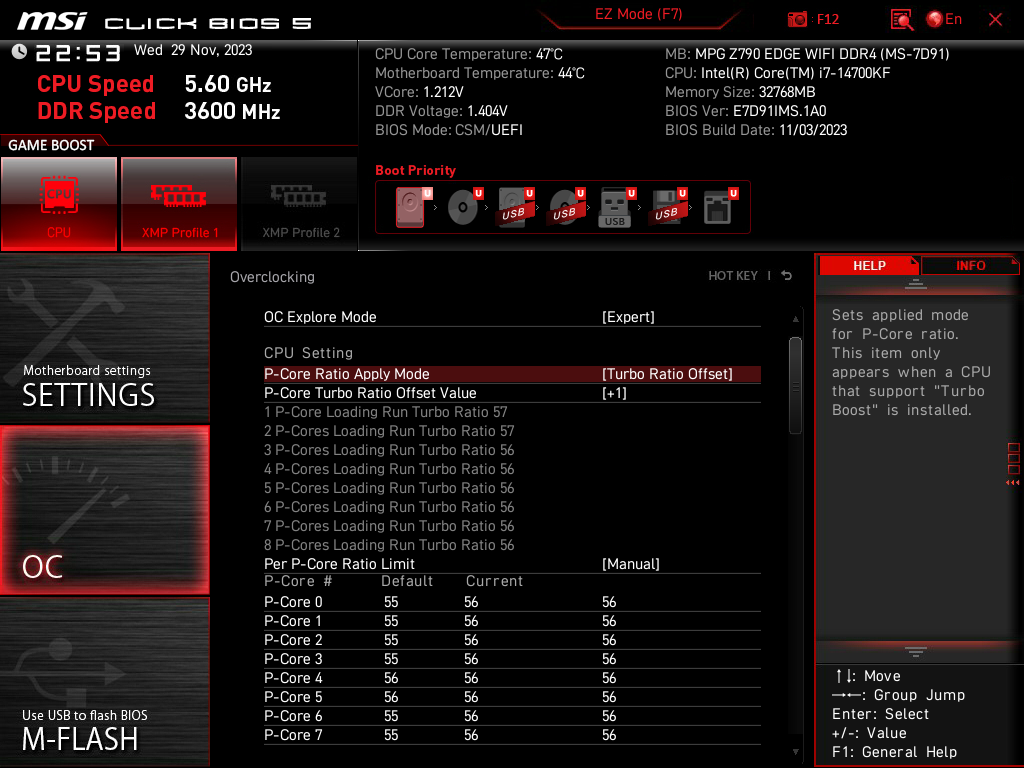1024x768 pixels.
Task: Select the network boot device icon
Action: (x=720, y=207)
